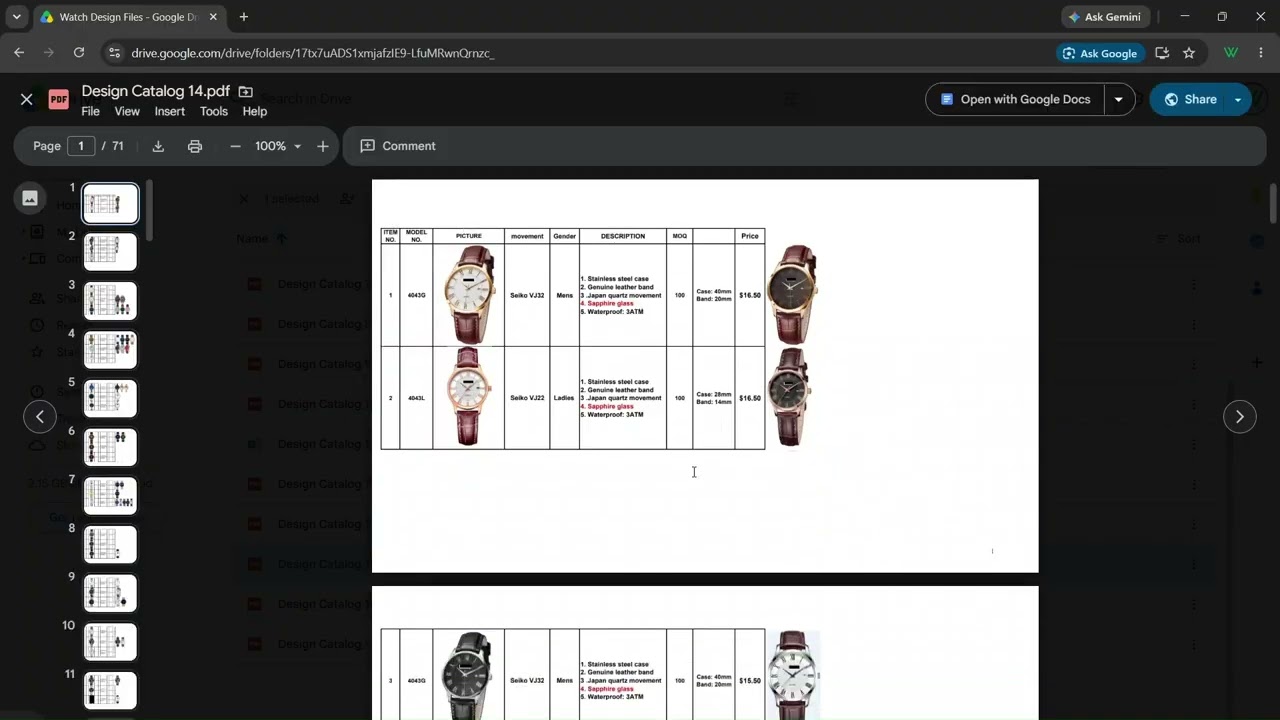Screen dimensions: 1280x720
Task: Click the install app icon in the address bar
Action: point(1162,53)
